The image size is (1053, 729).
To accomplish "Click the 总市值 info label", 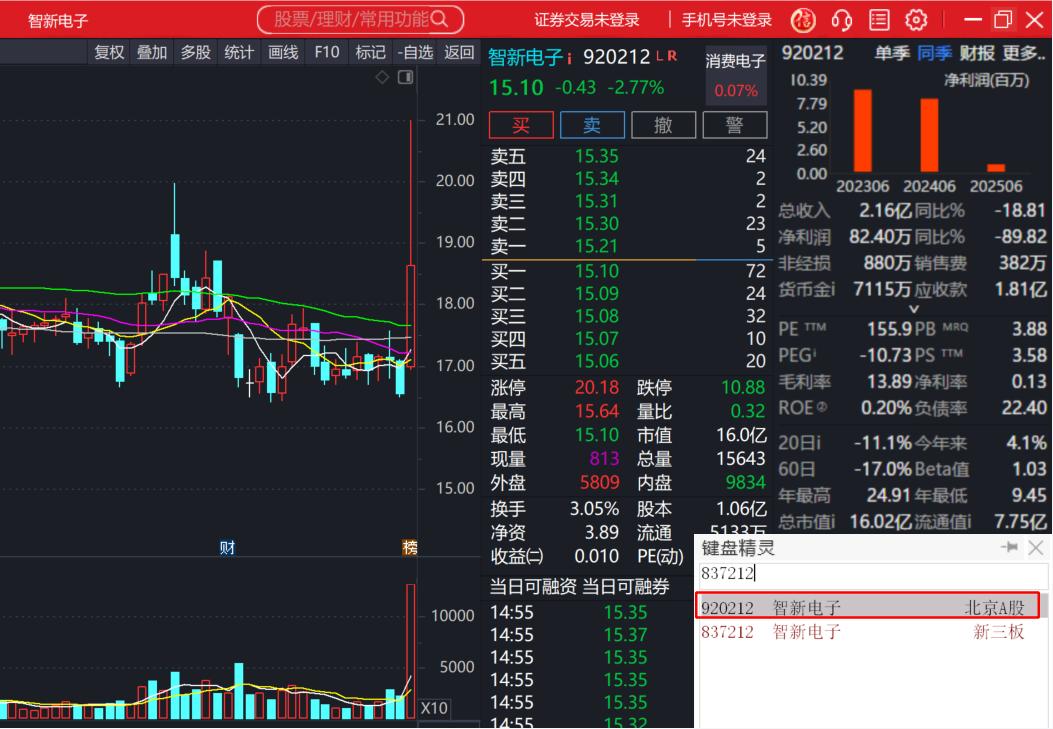I will tap(809, 522).
